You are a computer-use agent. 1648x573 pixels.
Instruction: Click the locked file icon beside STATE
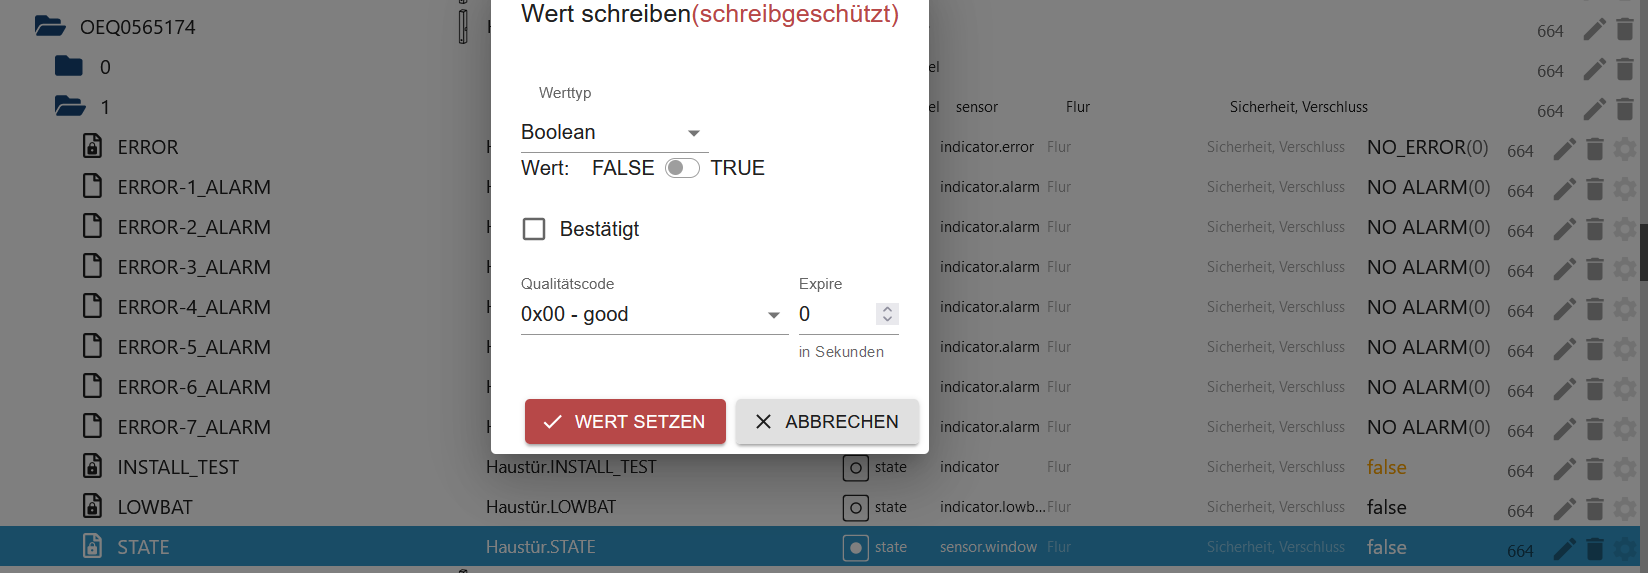point(92,546)
